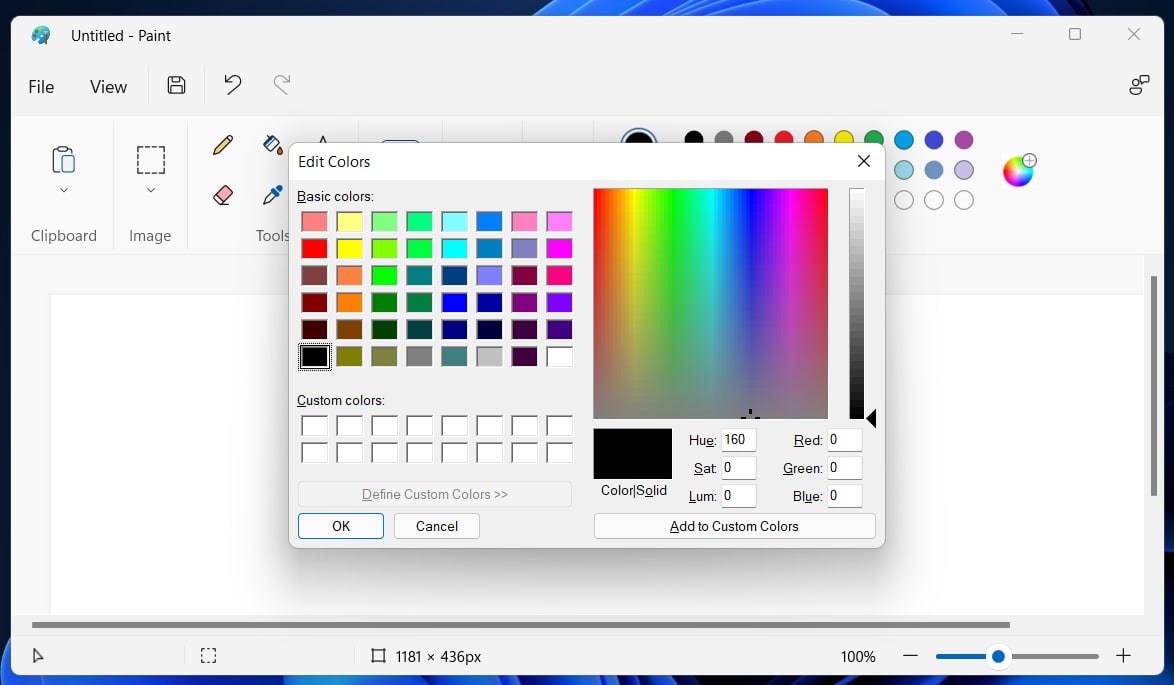This screenshot has height=685, width=1174.
Task: Click the Color|Solid preview box
Action: pos(633,454)
